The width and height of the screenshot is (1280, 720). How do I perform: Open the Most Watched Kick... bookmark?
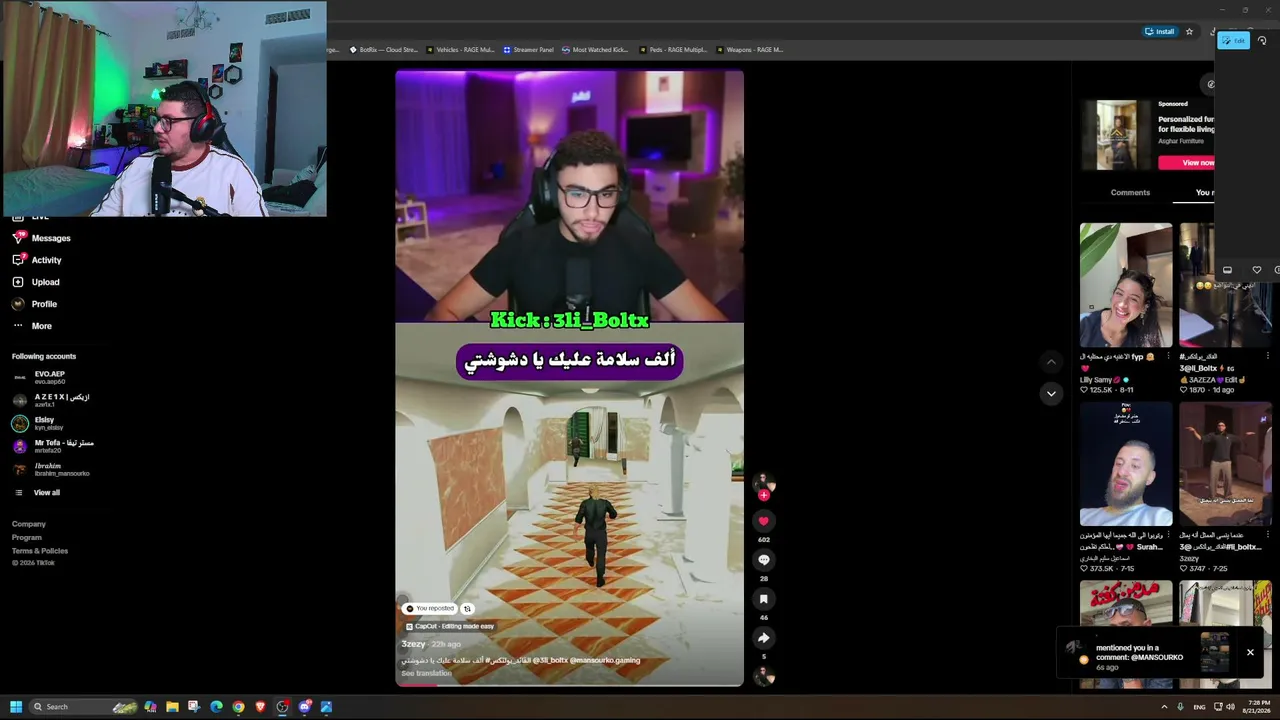(x=595, y=50)
